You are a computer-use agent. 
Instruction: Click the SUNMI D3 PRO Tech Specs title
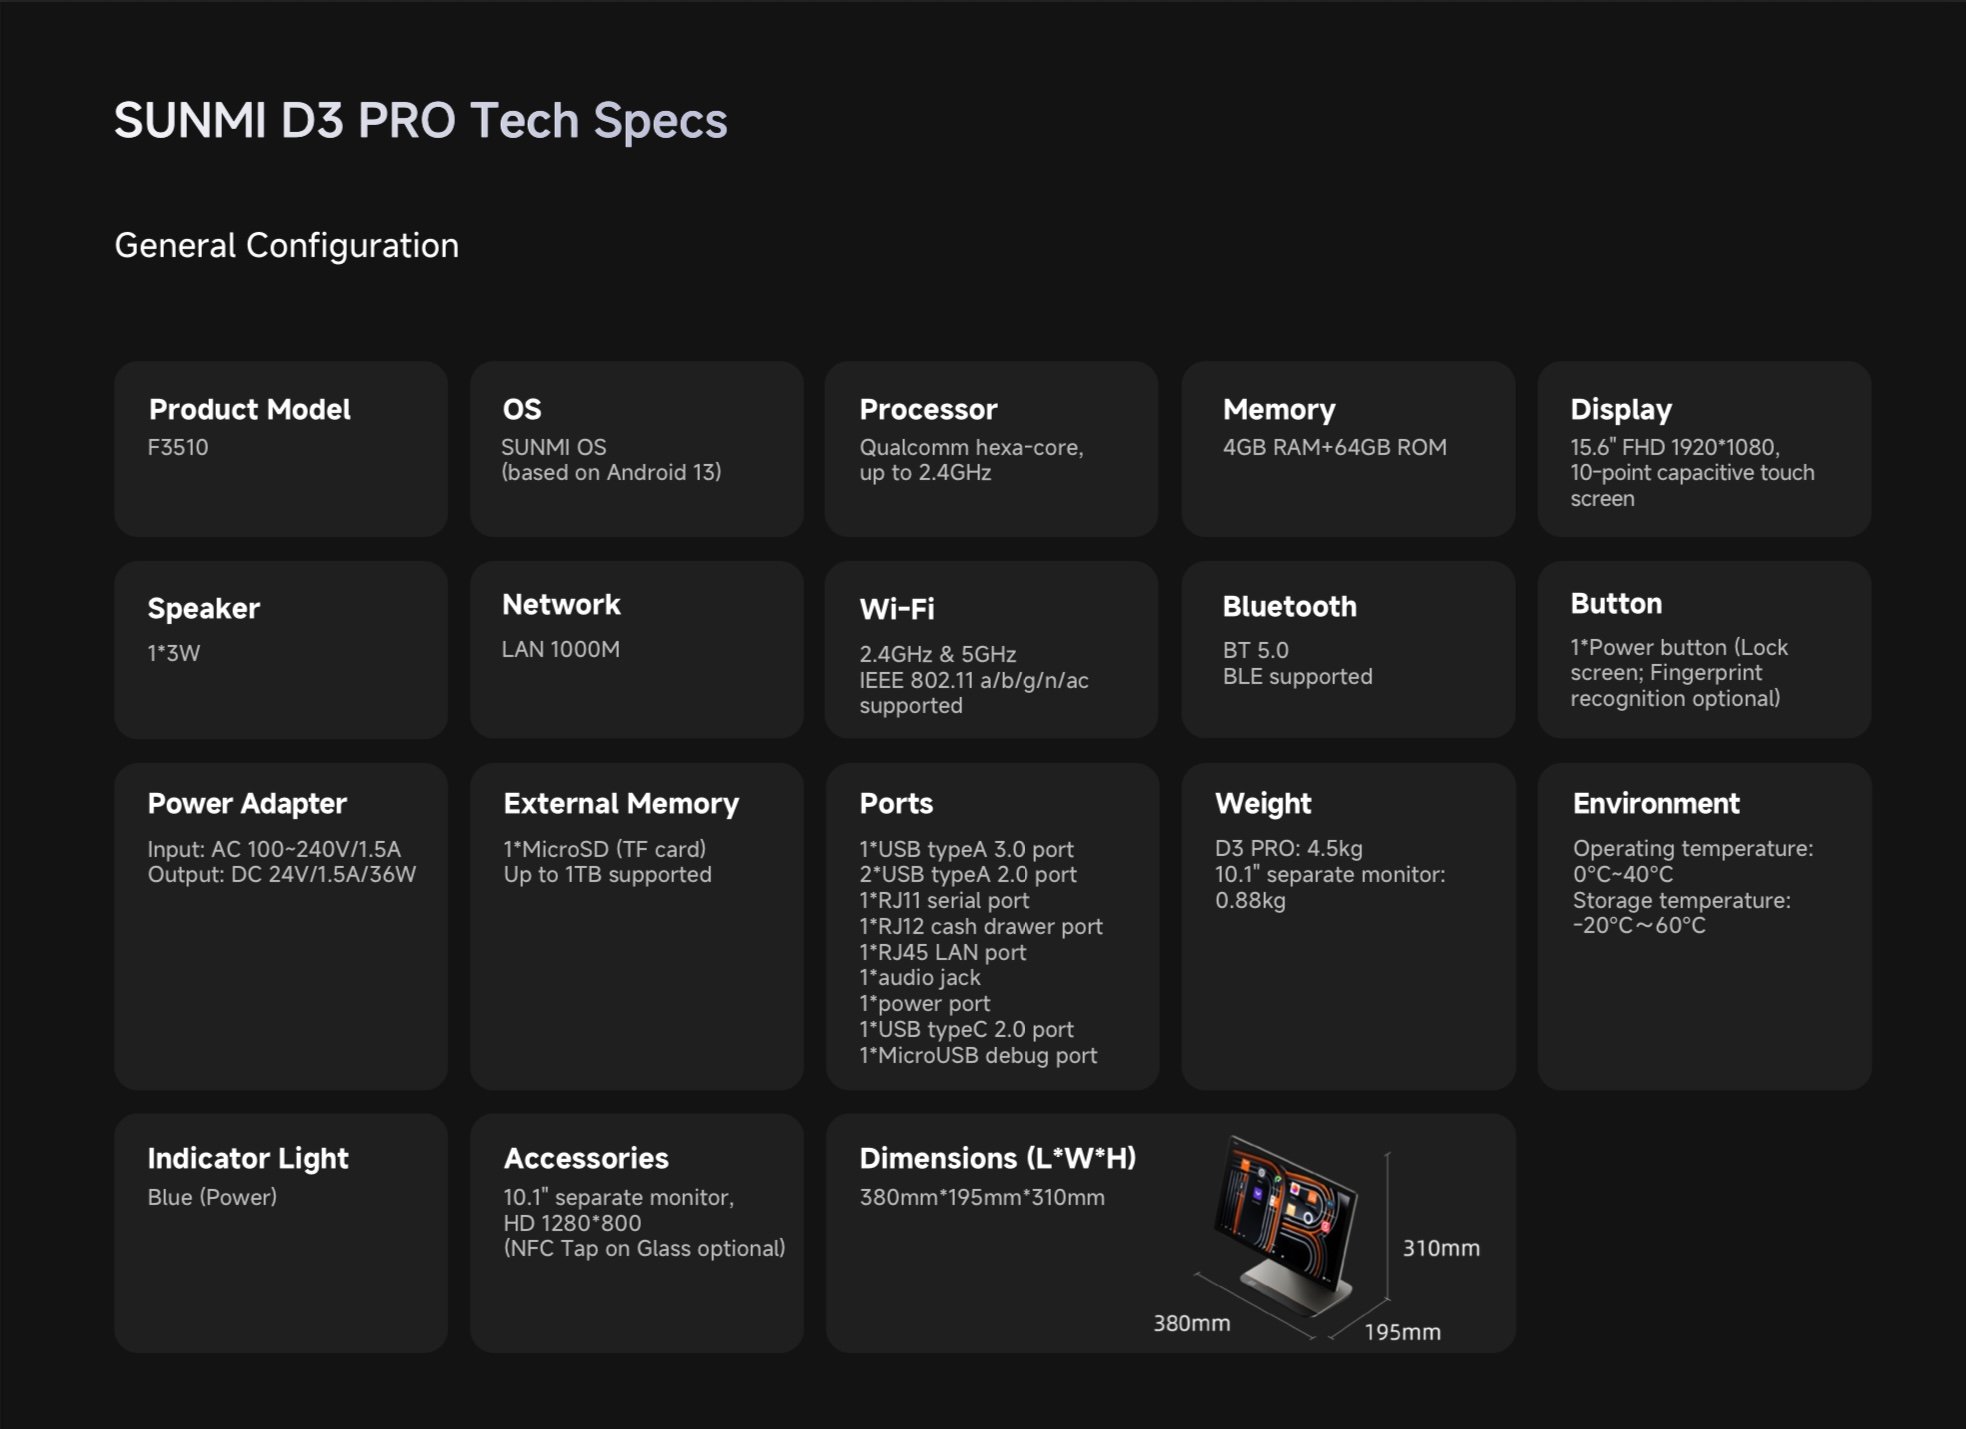click(420, 121)
